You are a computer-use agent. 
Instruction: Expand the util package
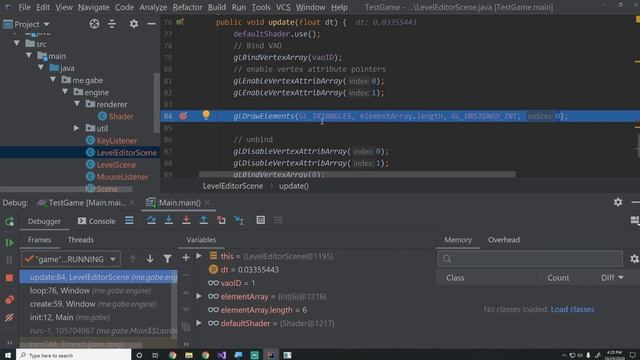[76, 128]
